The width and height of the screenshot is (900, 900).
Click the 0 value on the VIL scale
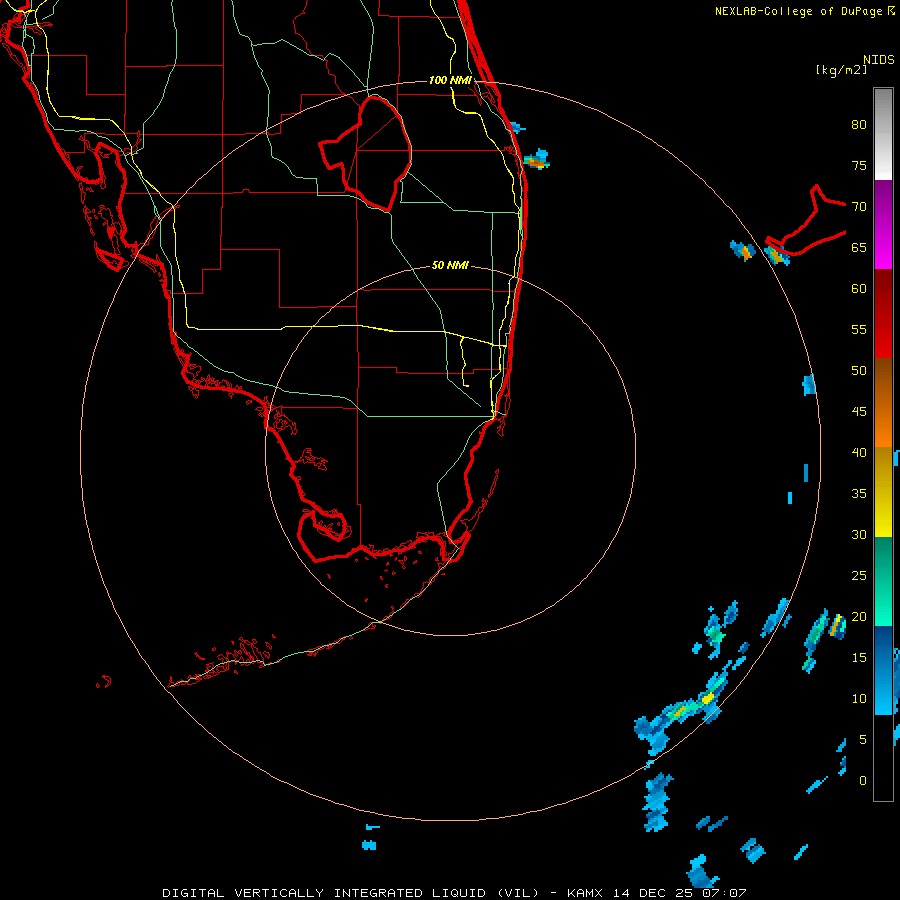coord(863,781)
